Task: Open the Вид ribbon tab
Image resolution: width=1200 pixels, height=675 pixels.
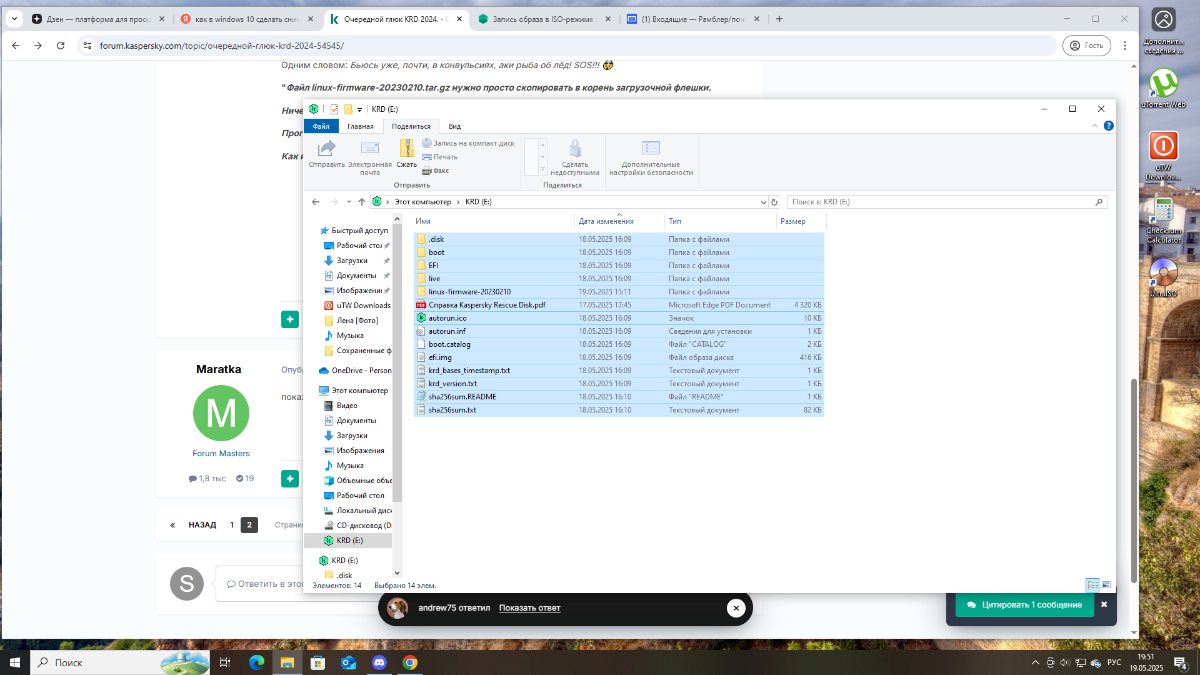Action: click(x=454, y=126)
